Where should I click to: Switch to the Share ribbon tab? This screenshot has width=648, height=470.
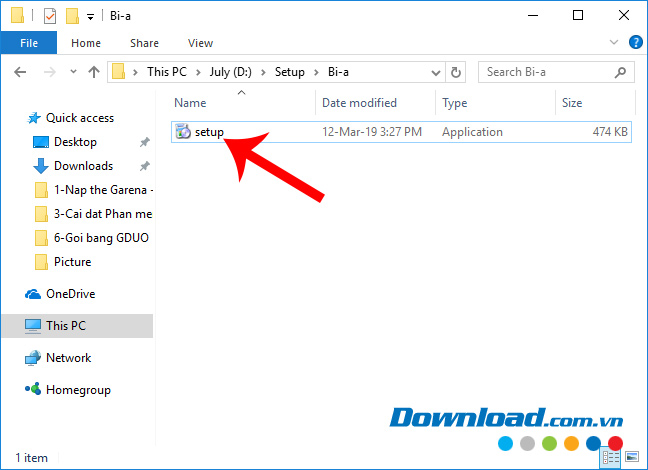[144, 43]
